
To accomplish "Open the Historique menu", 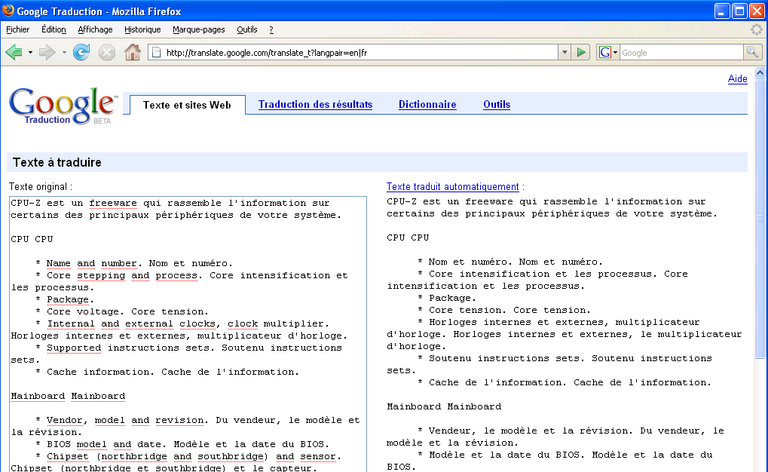I will [143, 29].
